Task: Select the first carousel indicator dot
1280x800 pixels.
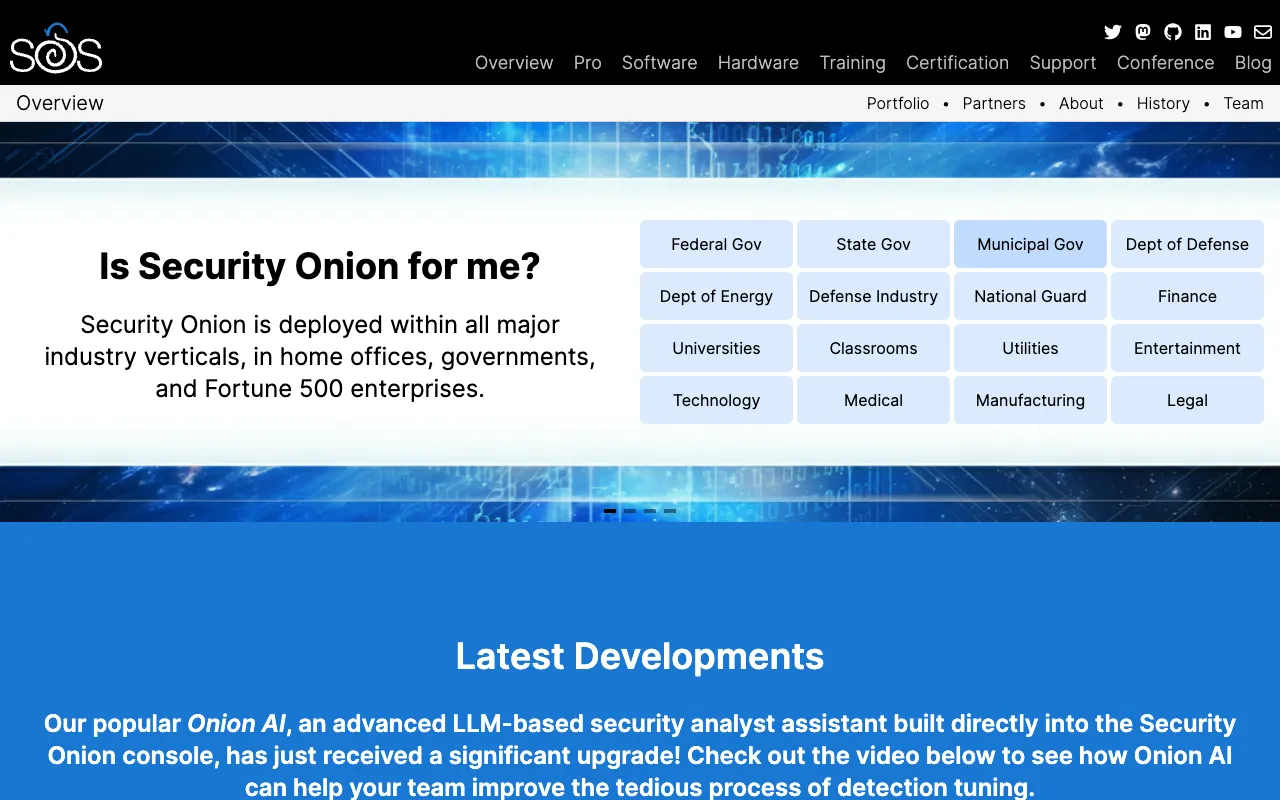Action: pyautogui.click(x=609, y=510)
